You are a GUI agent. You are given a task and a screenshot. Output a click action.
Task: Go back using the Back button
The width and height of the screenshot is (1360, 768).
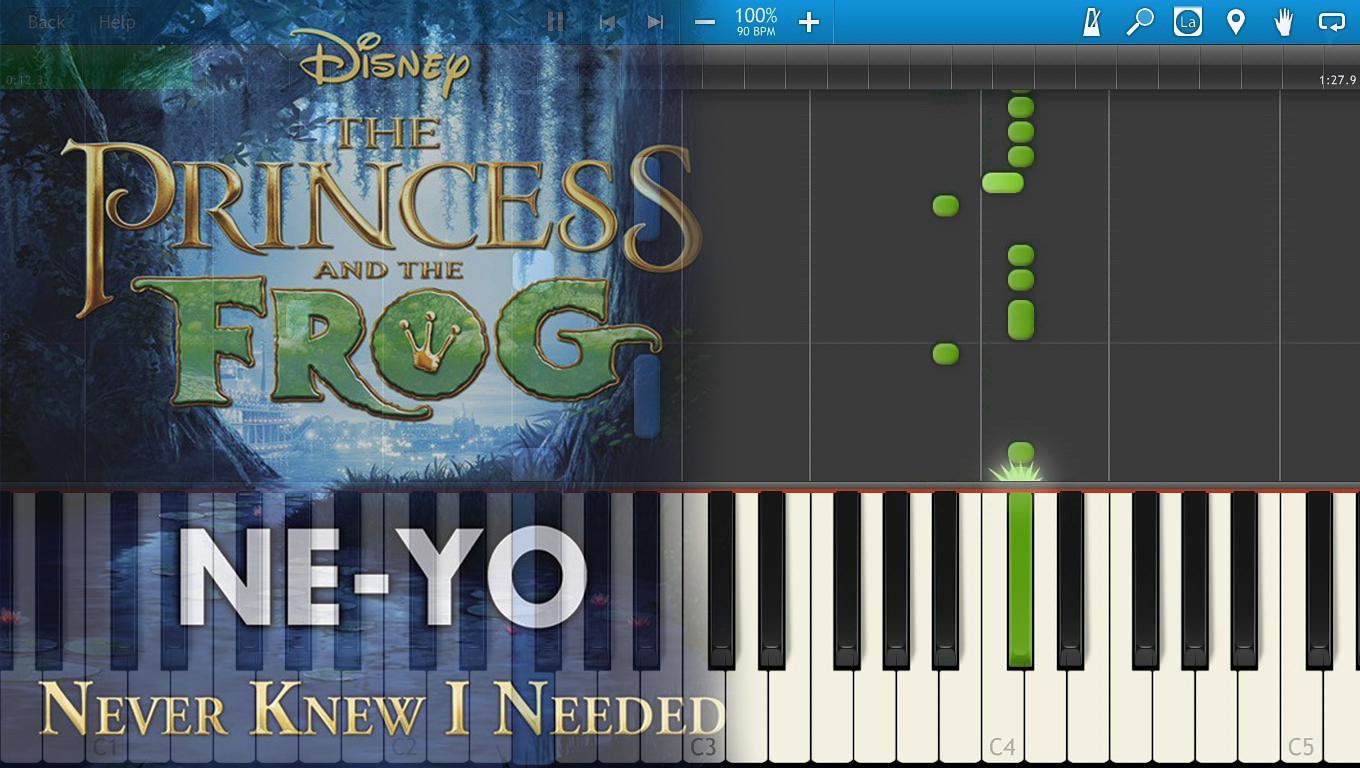pos(47,22)
